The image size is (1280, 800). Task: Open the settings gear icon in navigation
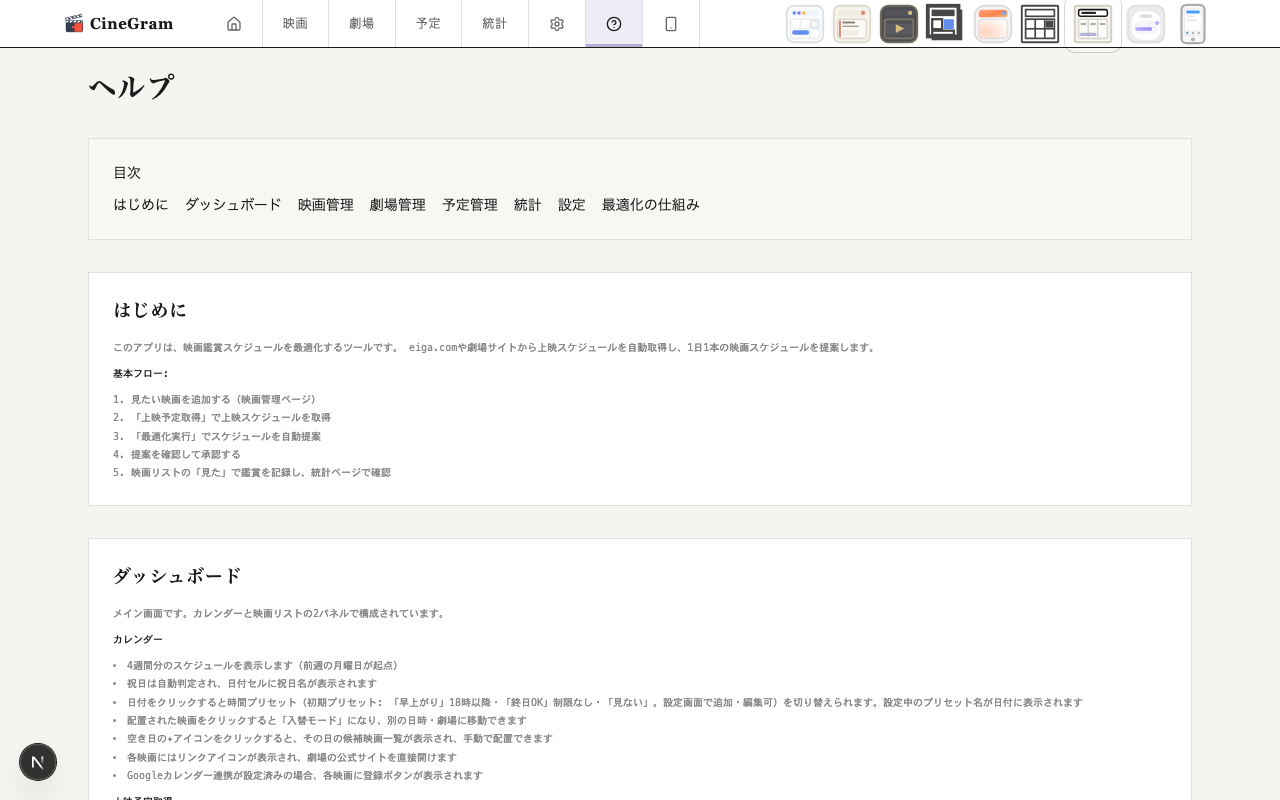556,23
